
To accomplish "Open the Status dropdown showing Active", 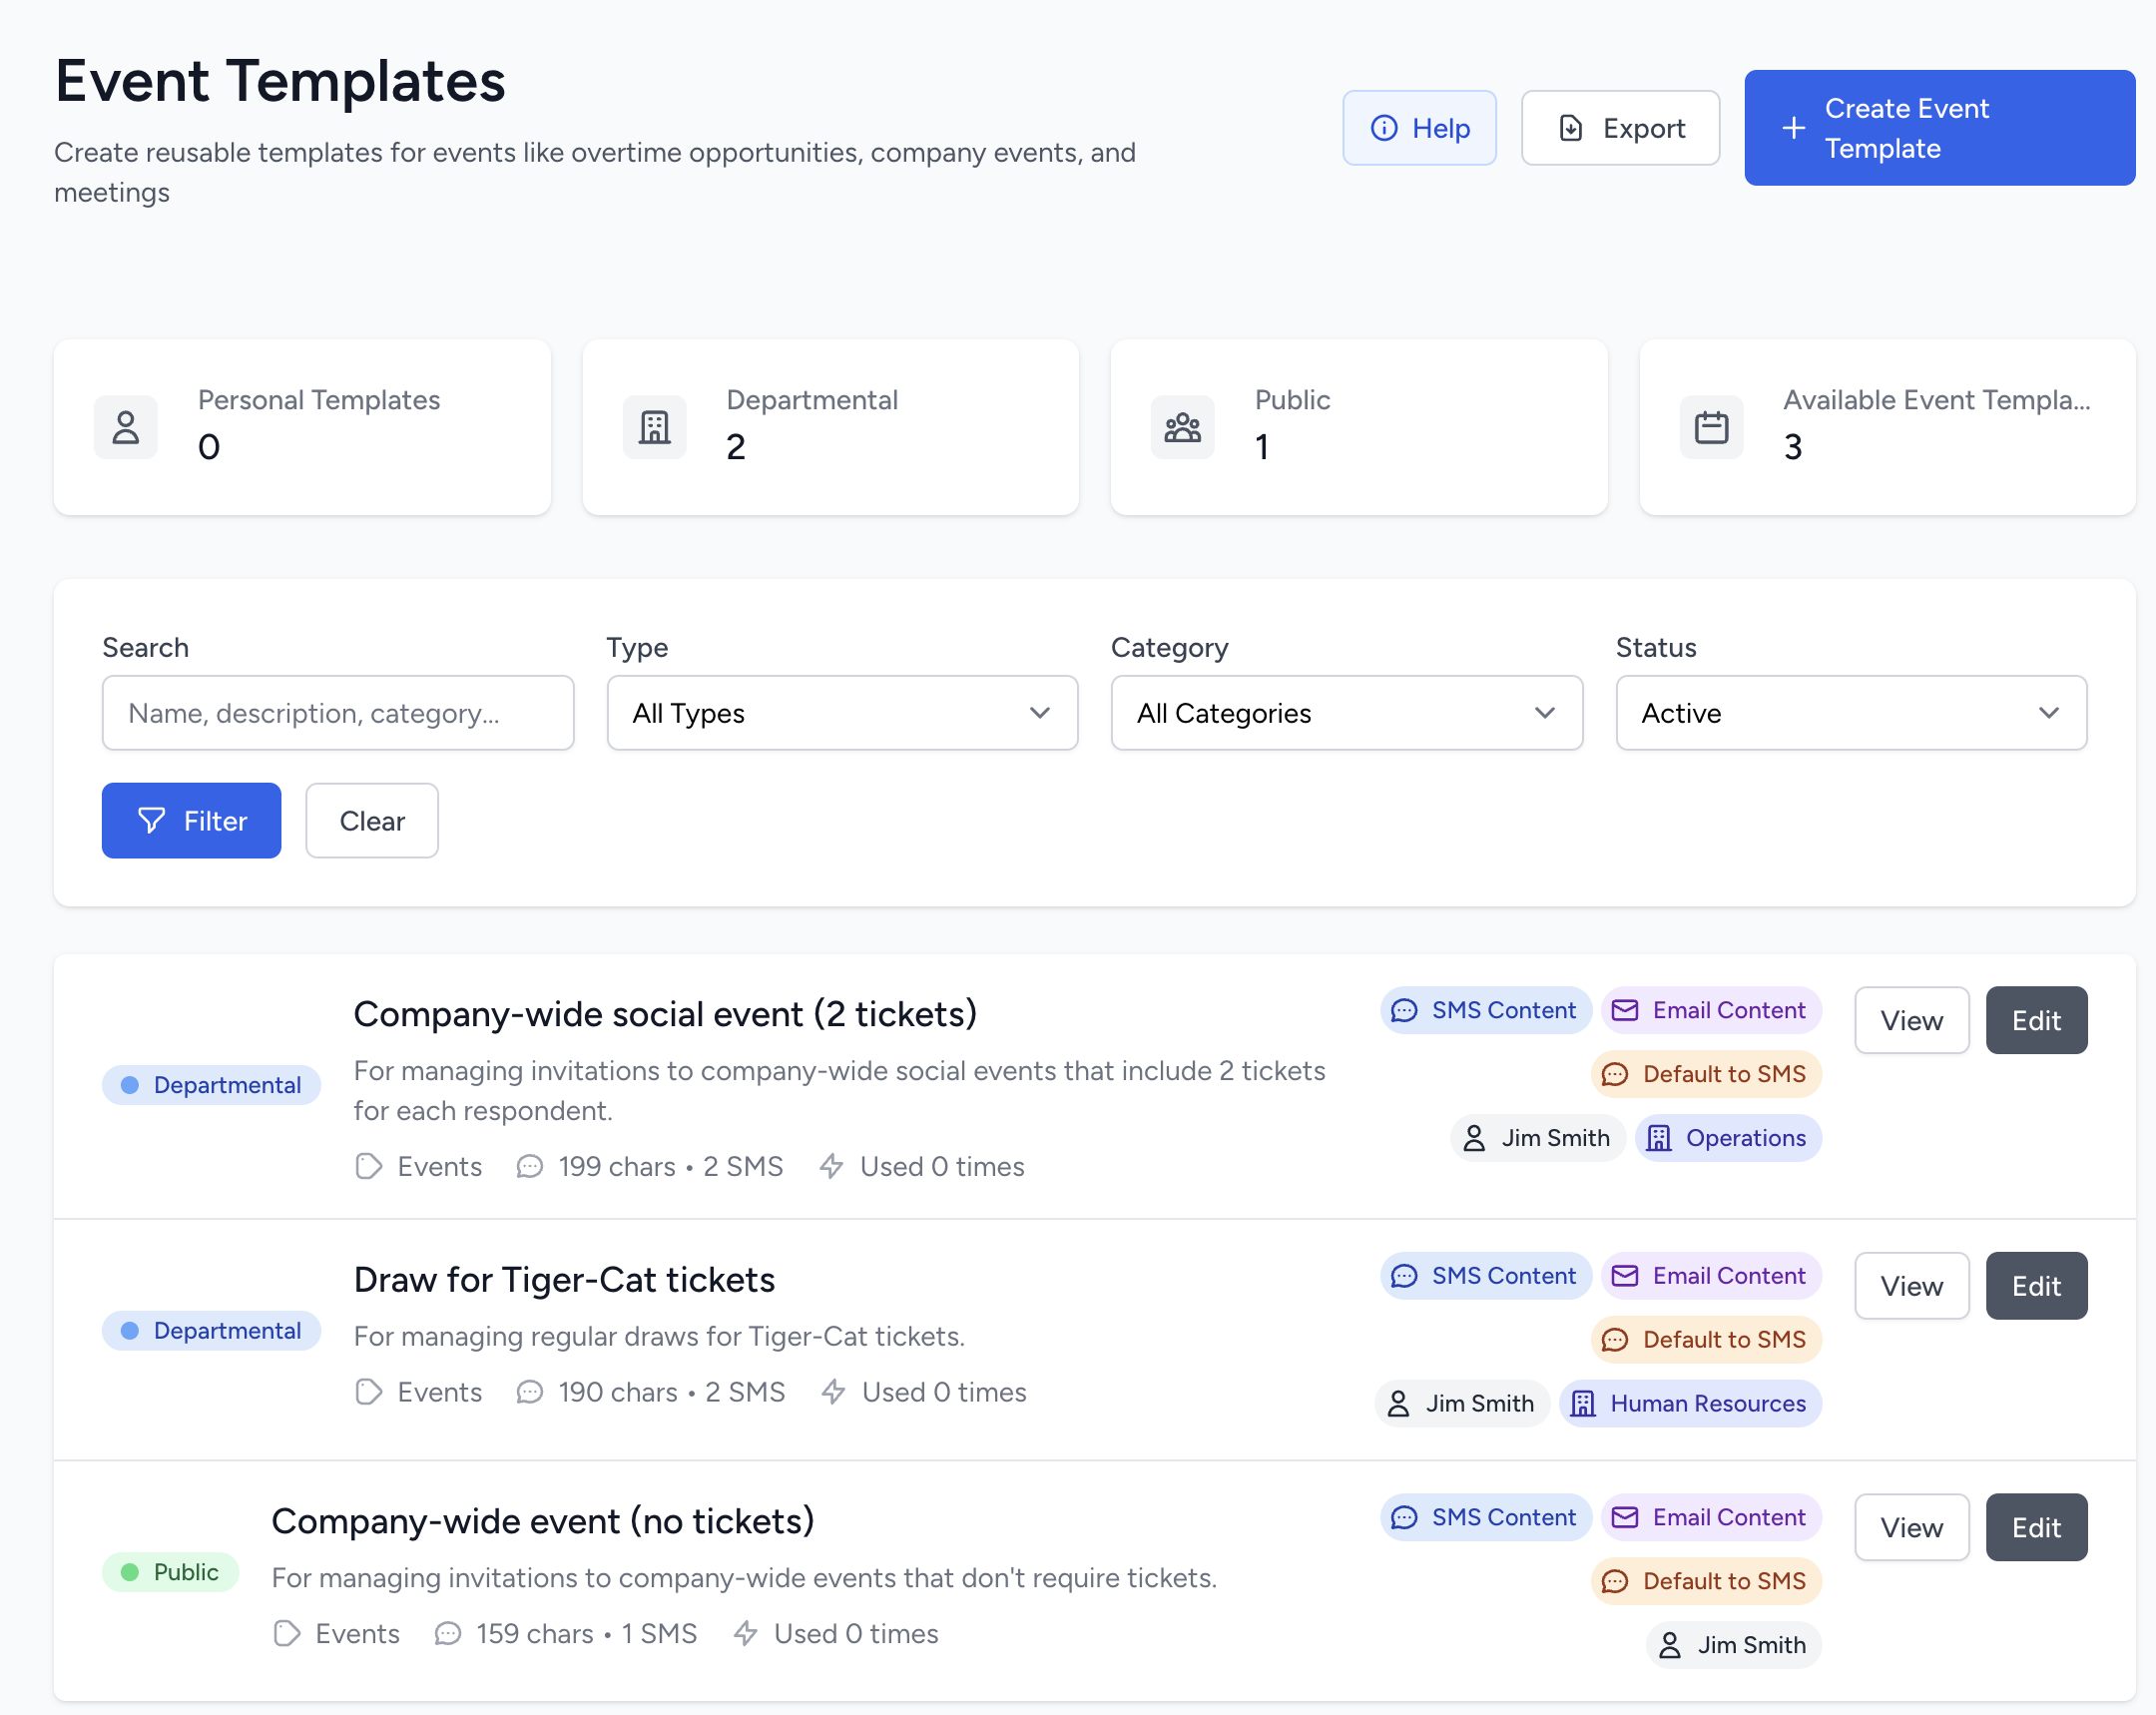I will tap(1850, 713).
